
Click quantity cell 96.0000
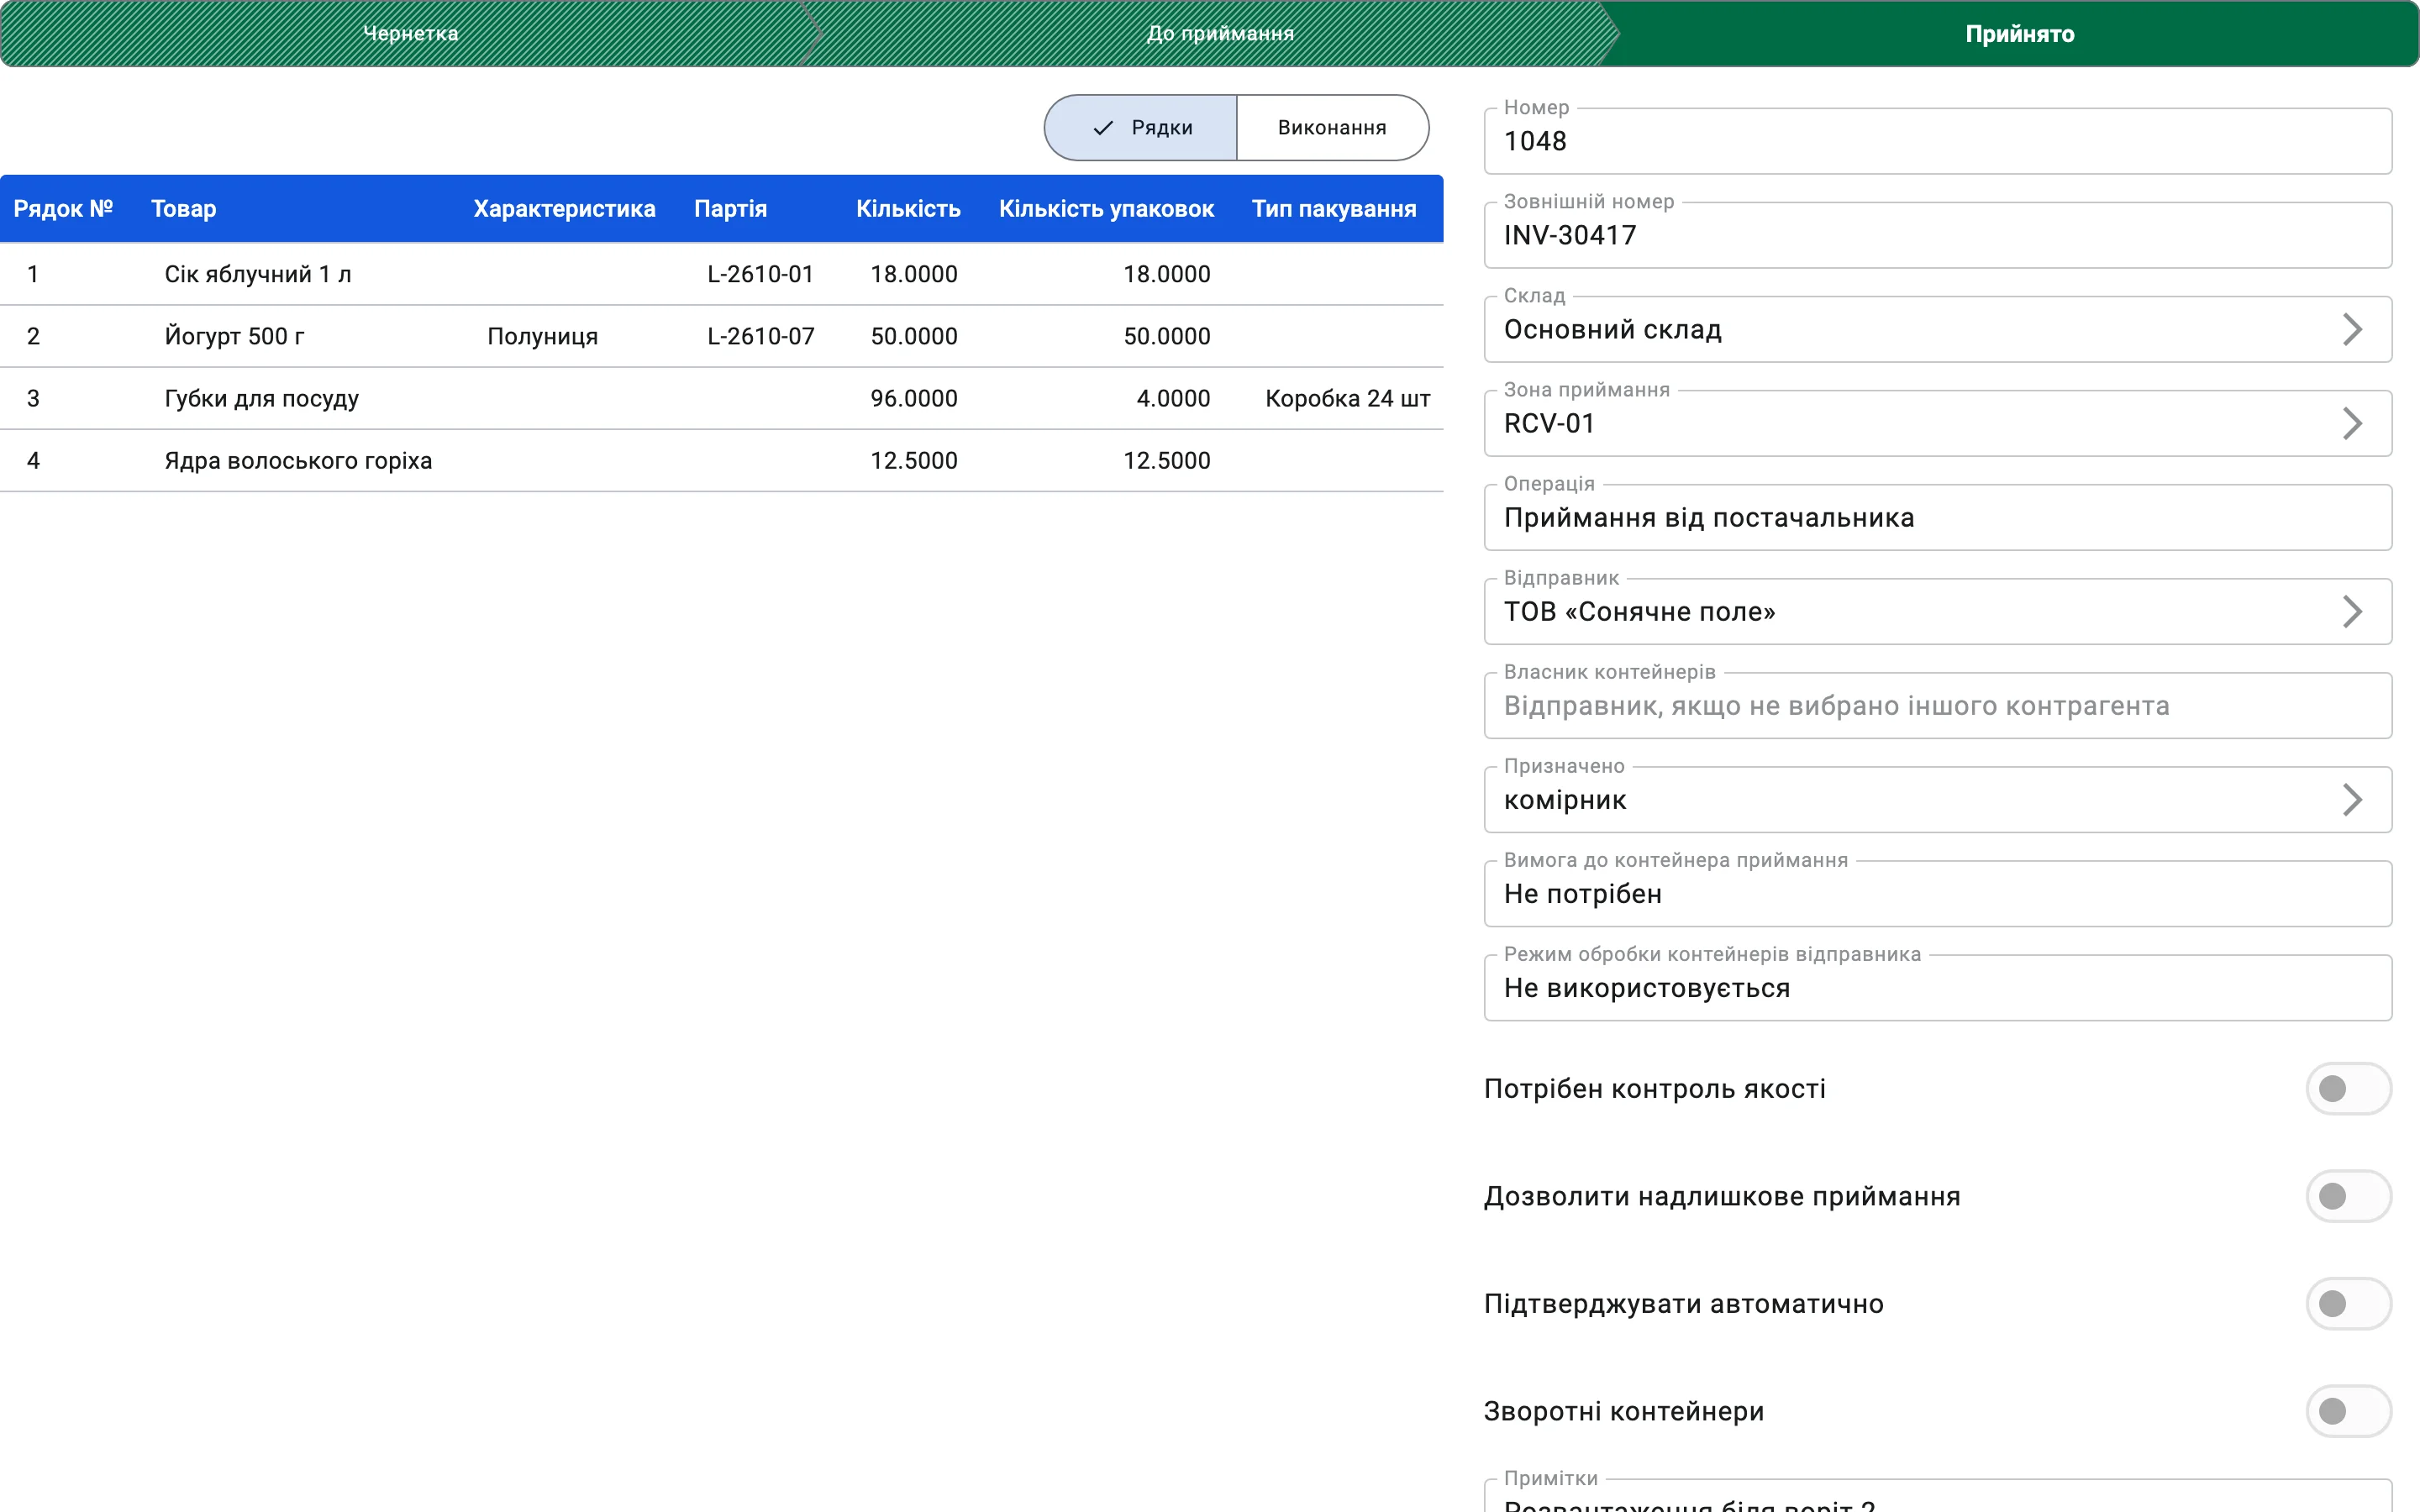pyautogui.click(x=913, y=398)
